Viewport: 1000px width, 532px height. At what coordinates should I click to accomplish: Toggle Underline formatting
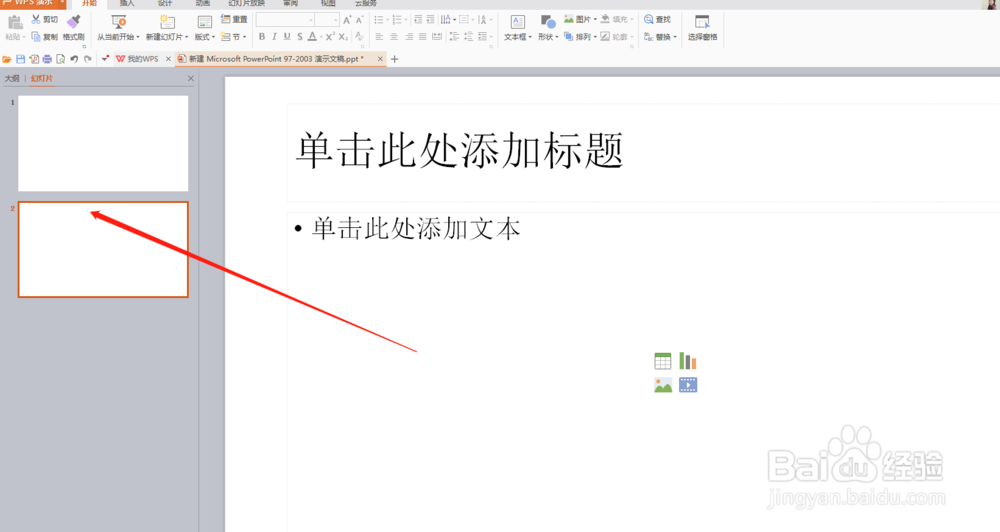click(287, 36)
